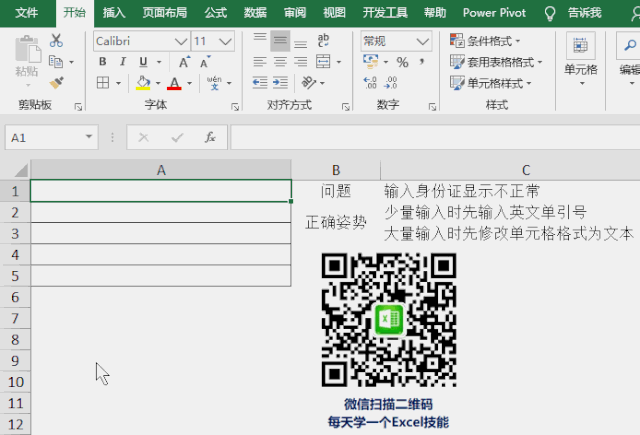
Task: Click the Cut scissors icon
Action: [x=56, y=41]
